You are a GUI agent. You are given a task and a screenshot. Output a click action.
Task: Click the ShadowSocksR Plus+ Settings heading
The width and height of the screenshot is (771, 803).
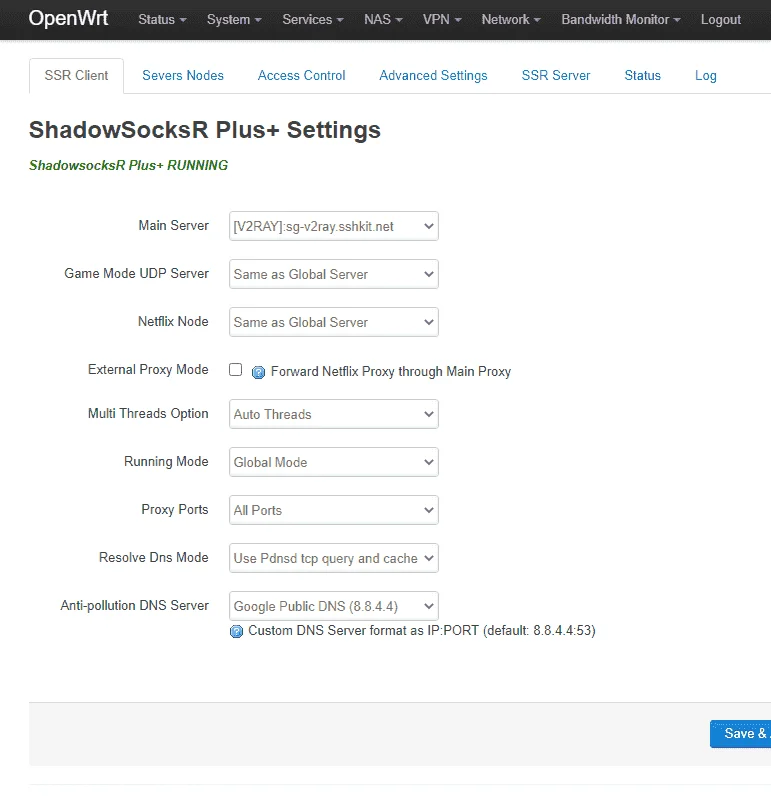205,130
